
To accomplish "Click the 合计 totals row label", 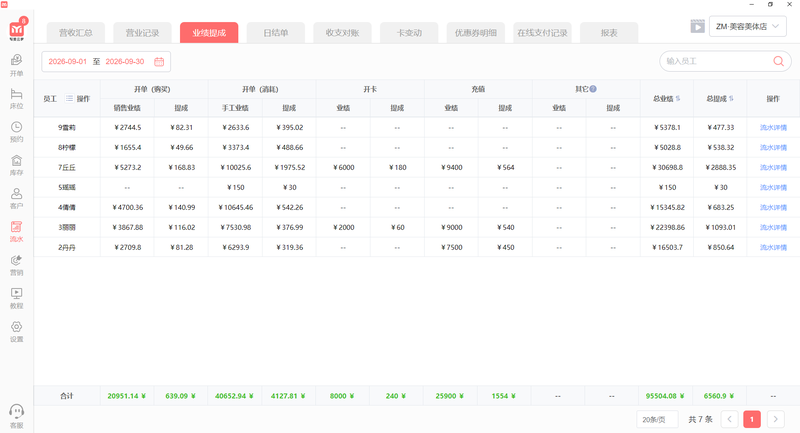I will [67, 396].
